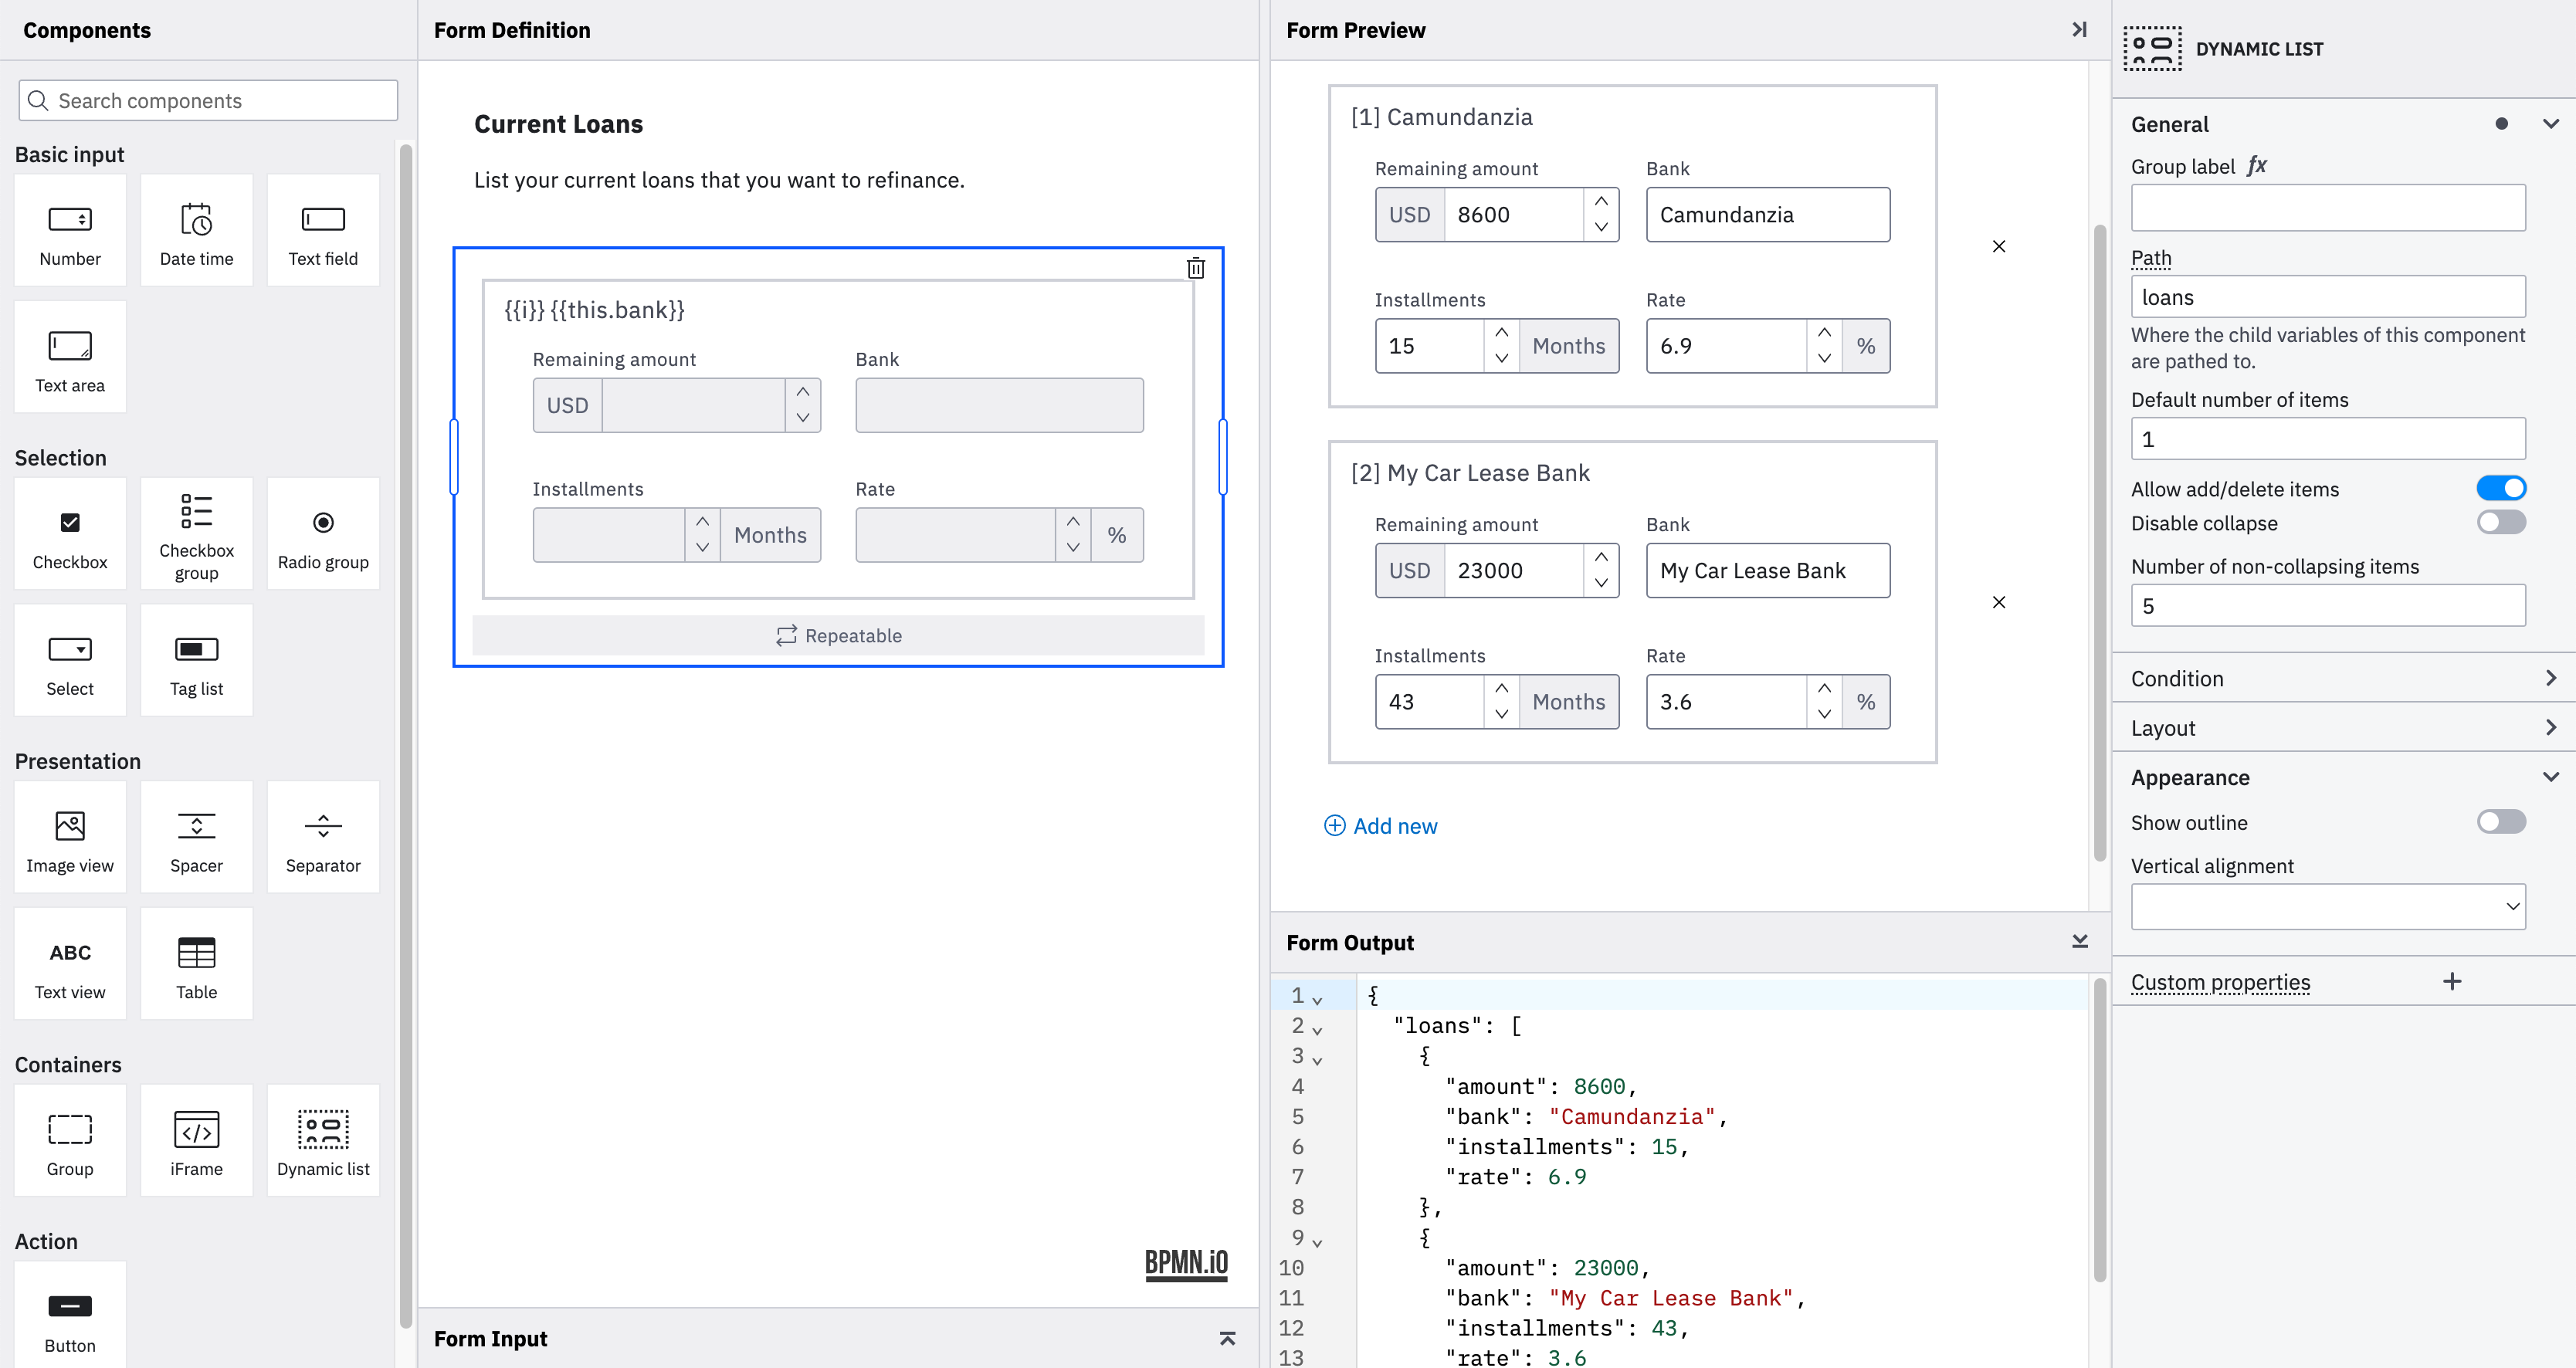This screenshot has width=2576, height=1368.
Task: Click the Path input field for loans
Action: tap(2329, 296)
